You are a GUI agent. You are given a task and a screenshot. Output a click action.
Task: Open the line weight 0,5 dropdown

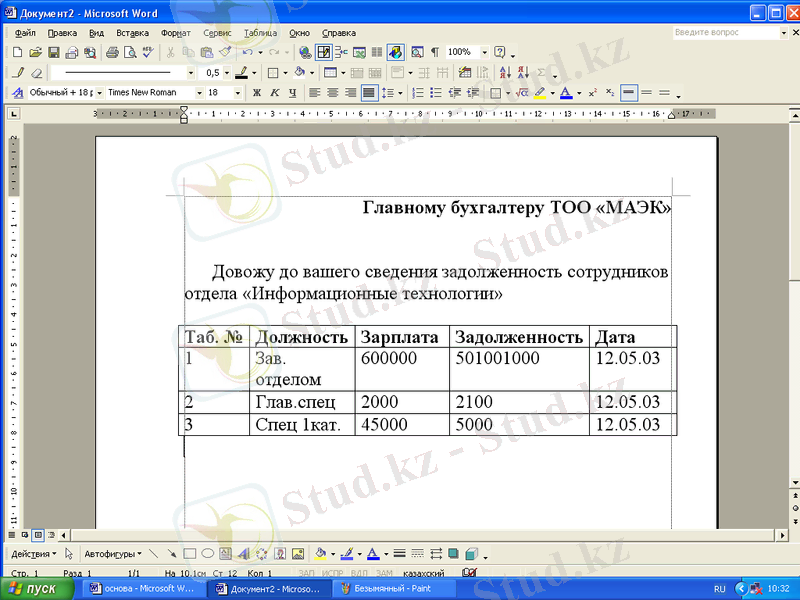[x=227, y=73]
